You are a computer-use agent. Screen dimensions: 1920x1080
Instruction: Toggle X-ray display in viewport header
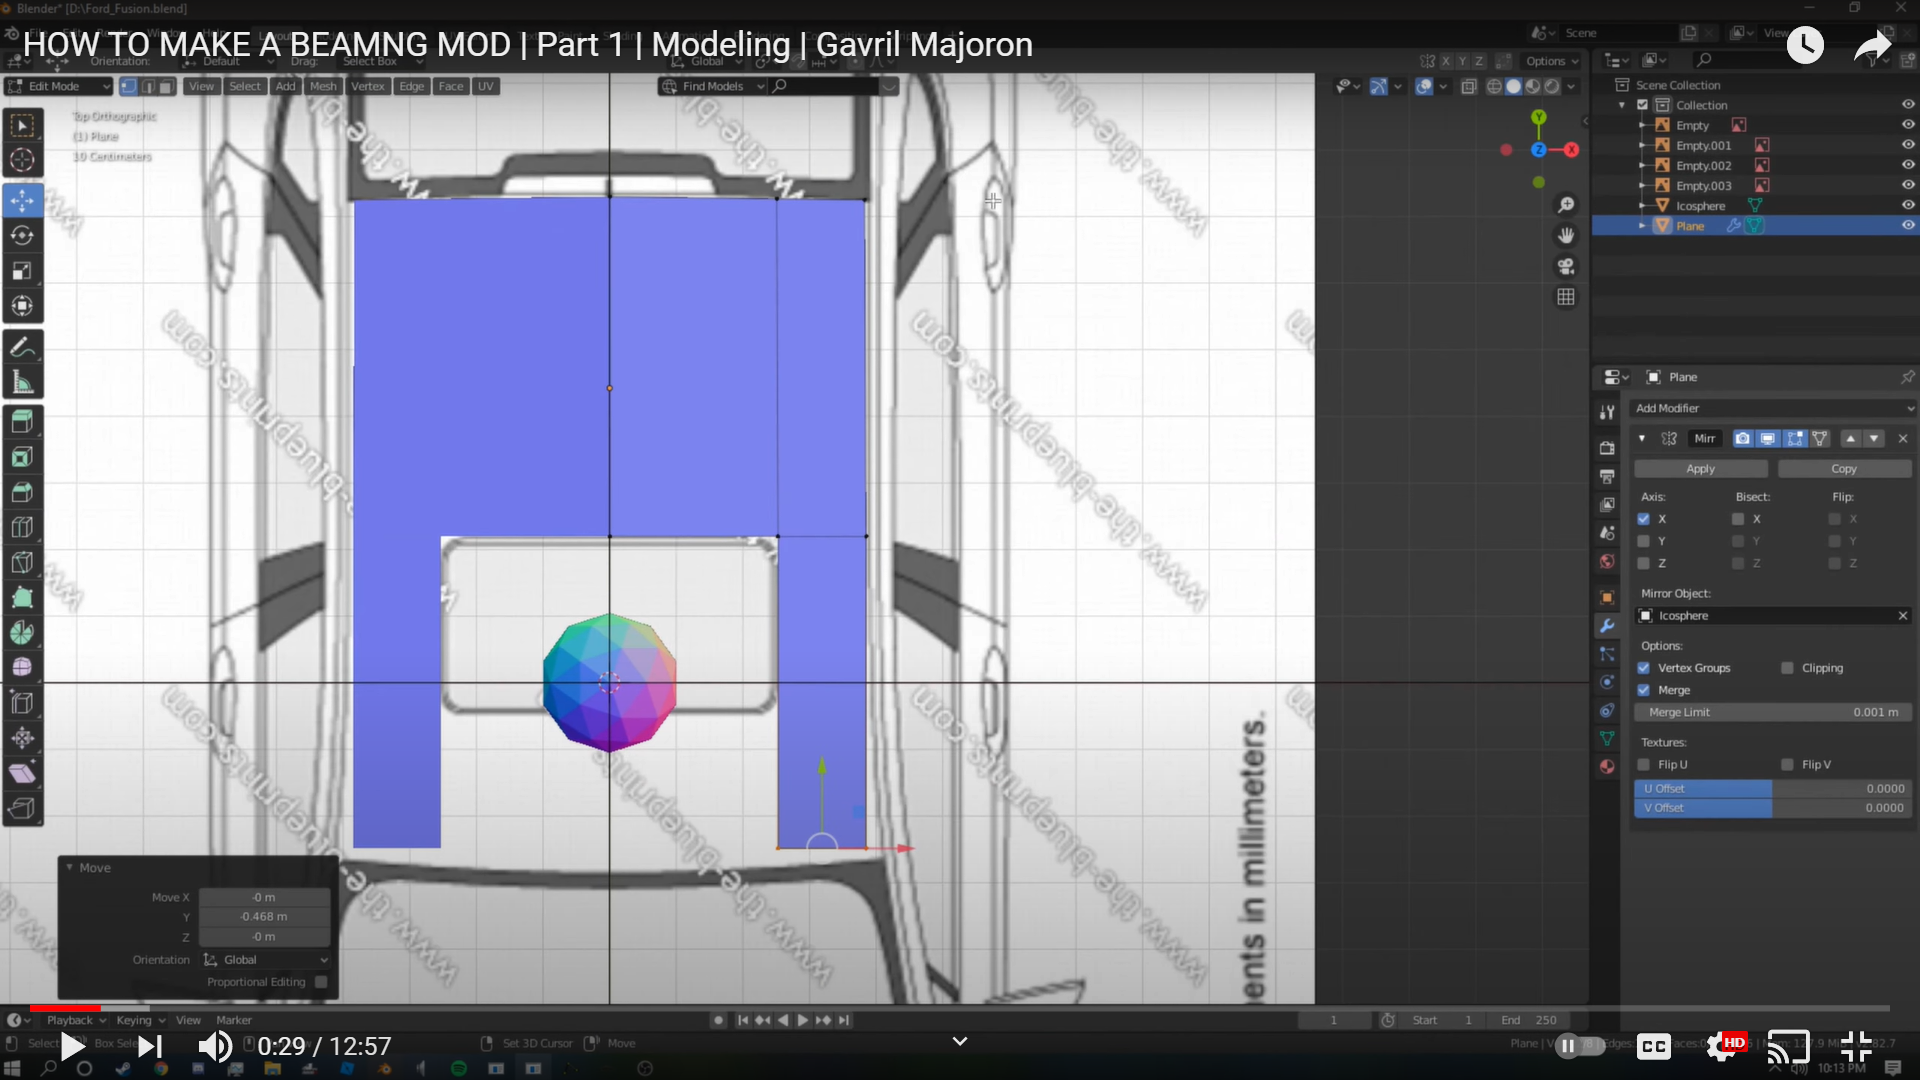pyautogui.click(x=1469, y=87)
